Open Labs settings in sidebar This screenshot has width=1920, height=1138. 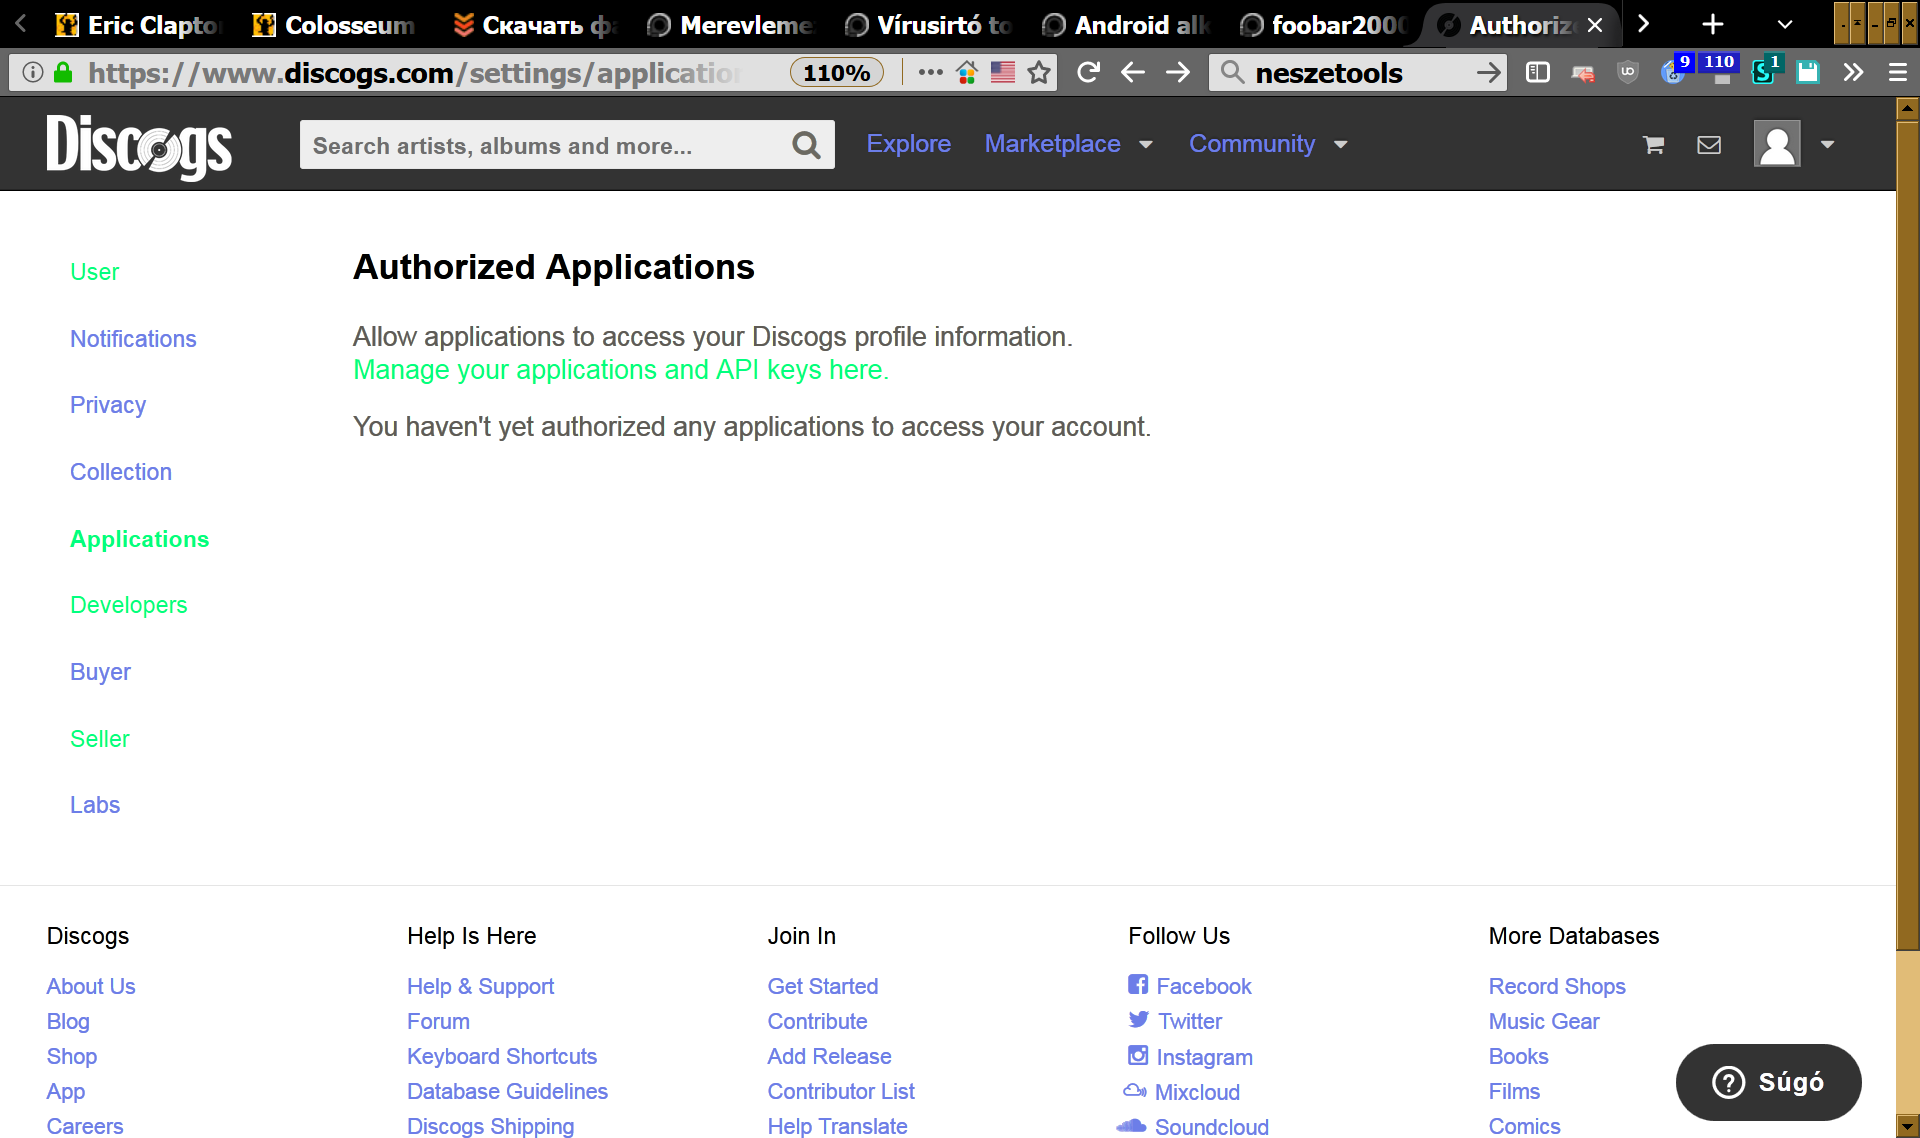coord(95,805)
